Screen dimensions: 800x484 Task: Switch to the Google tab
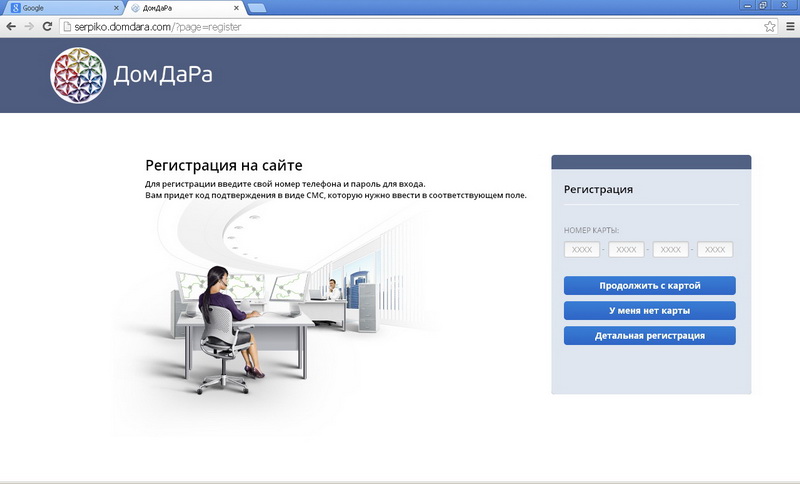64,8
